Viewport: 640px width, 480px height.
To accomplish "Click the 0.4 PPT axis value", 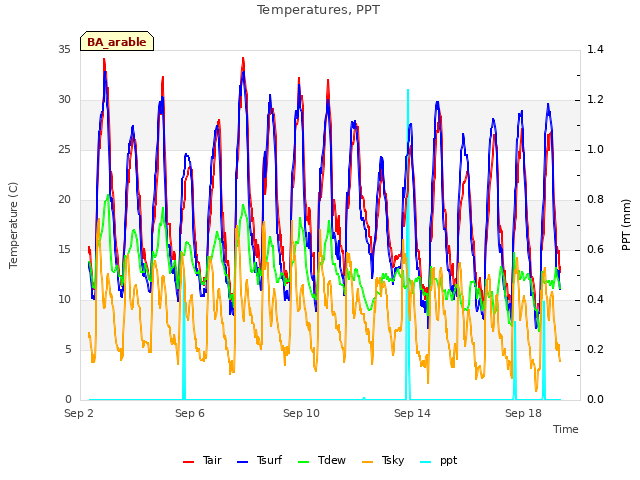I will 595,300.
